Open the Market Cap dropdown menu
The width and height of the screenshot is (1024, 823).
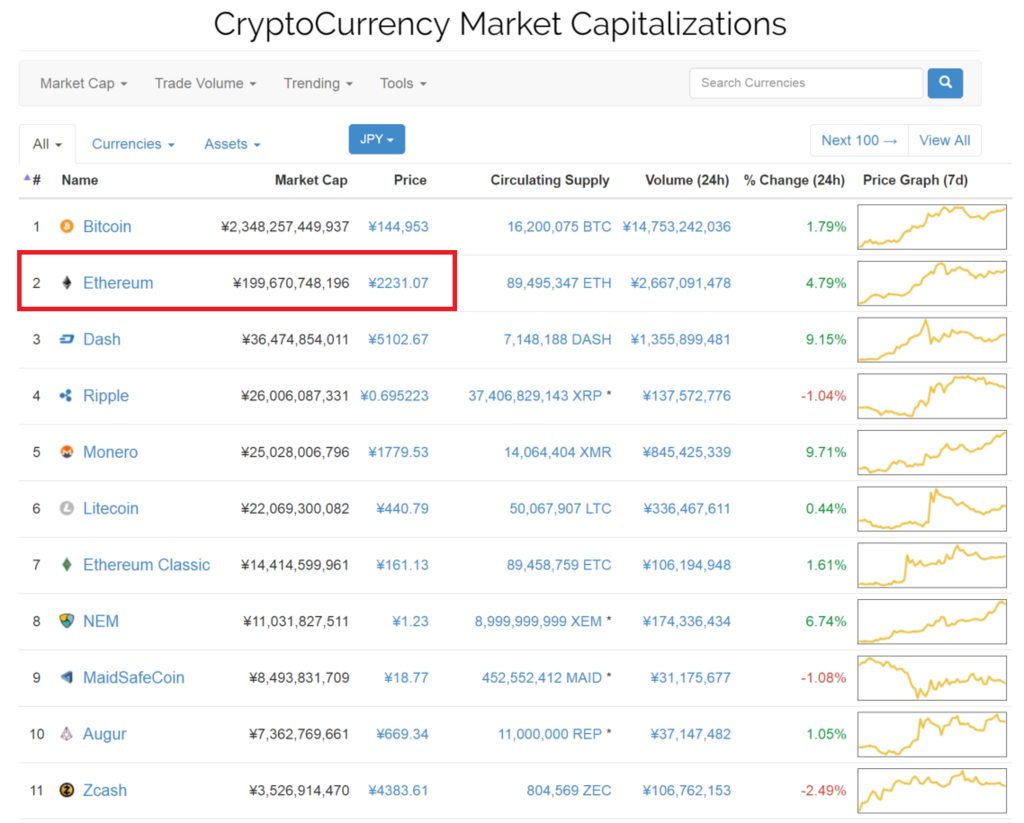84,84
